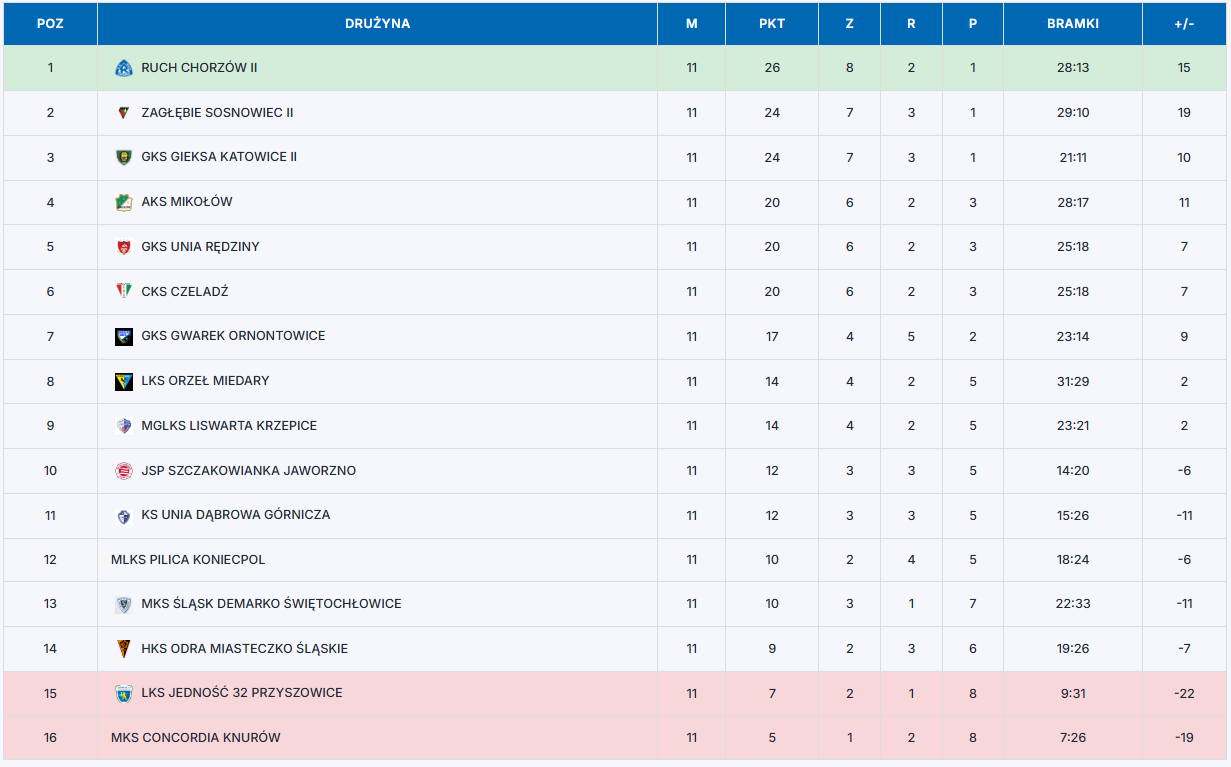Click the BRAMKI column header

coord(1073,24)
